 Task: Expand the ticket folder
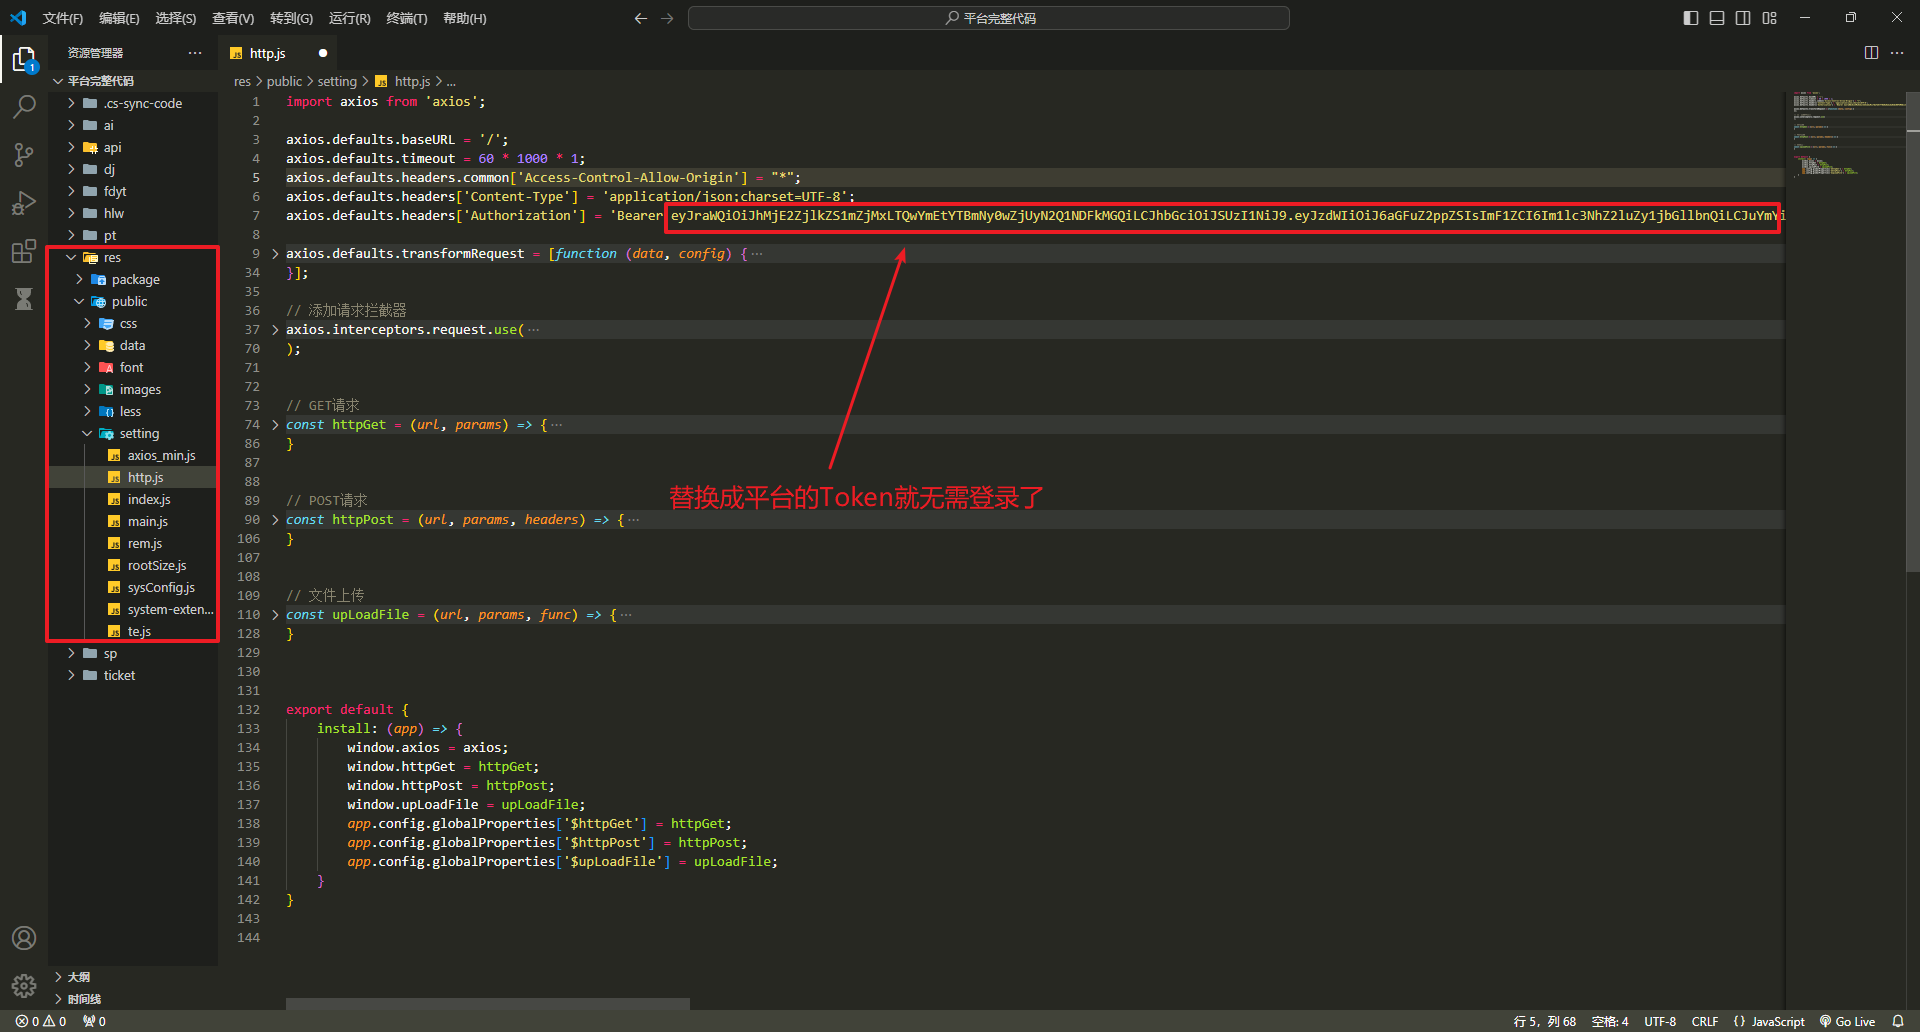tap(133, 675)
